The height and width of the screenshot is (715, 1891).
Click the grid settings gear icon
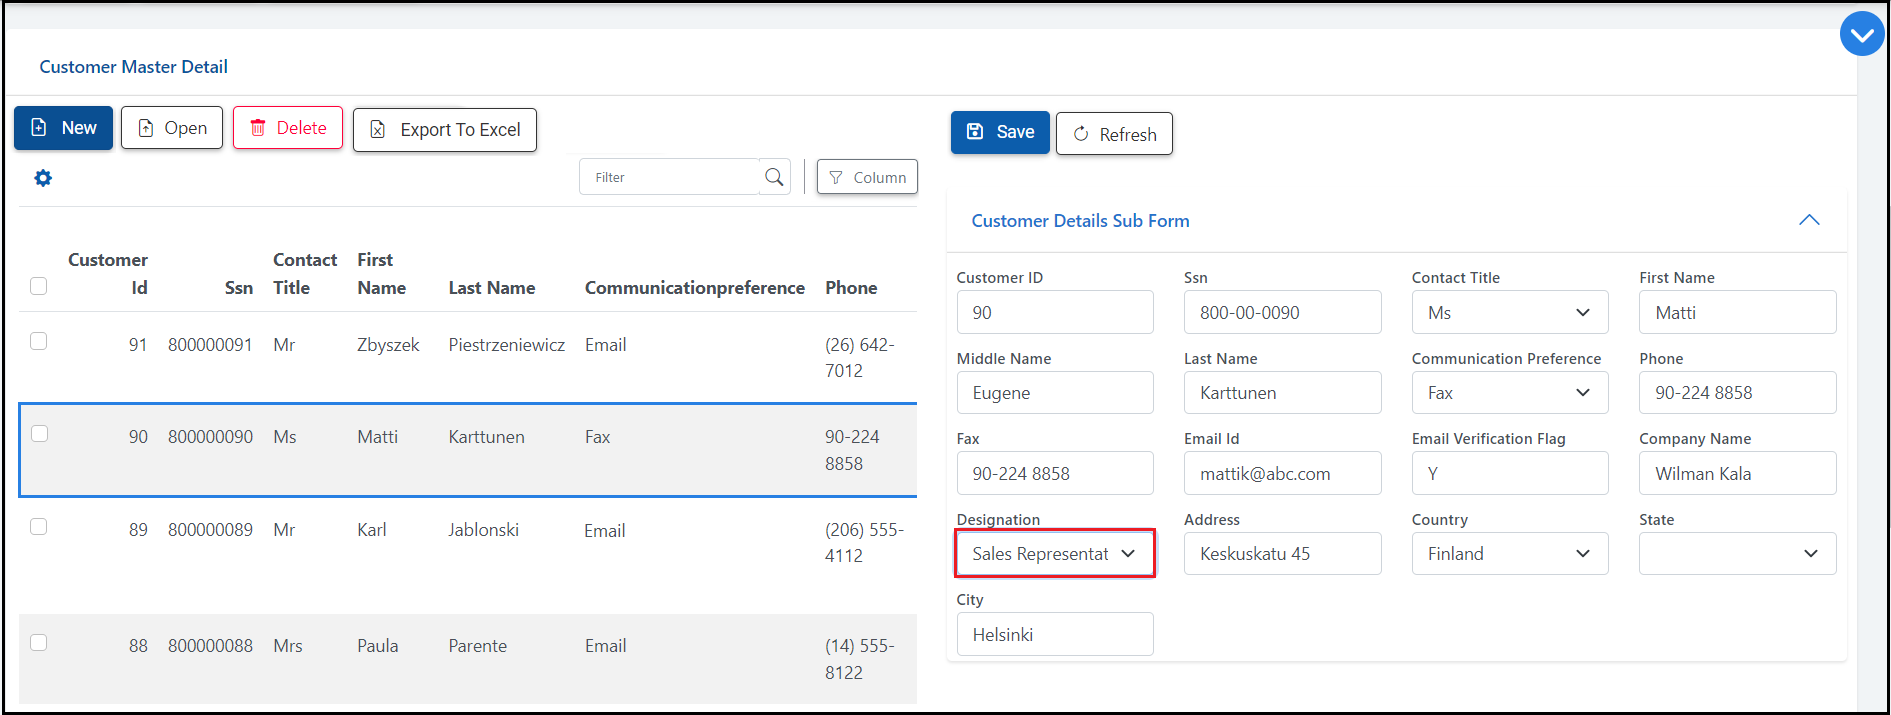(x=43, y=178)
